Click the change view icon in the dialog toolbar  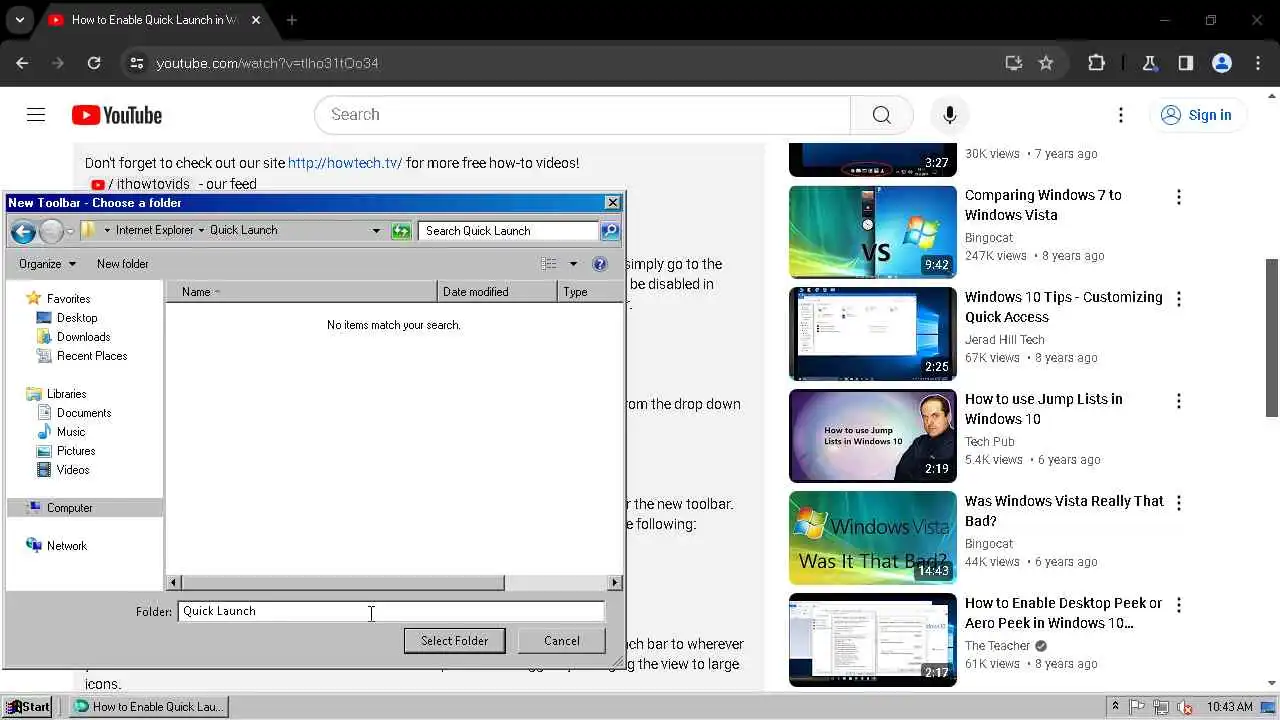(549, 264)
